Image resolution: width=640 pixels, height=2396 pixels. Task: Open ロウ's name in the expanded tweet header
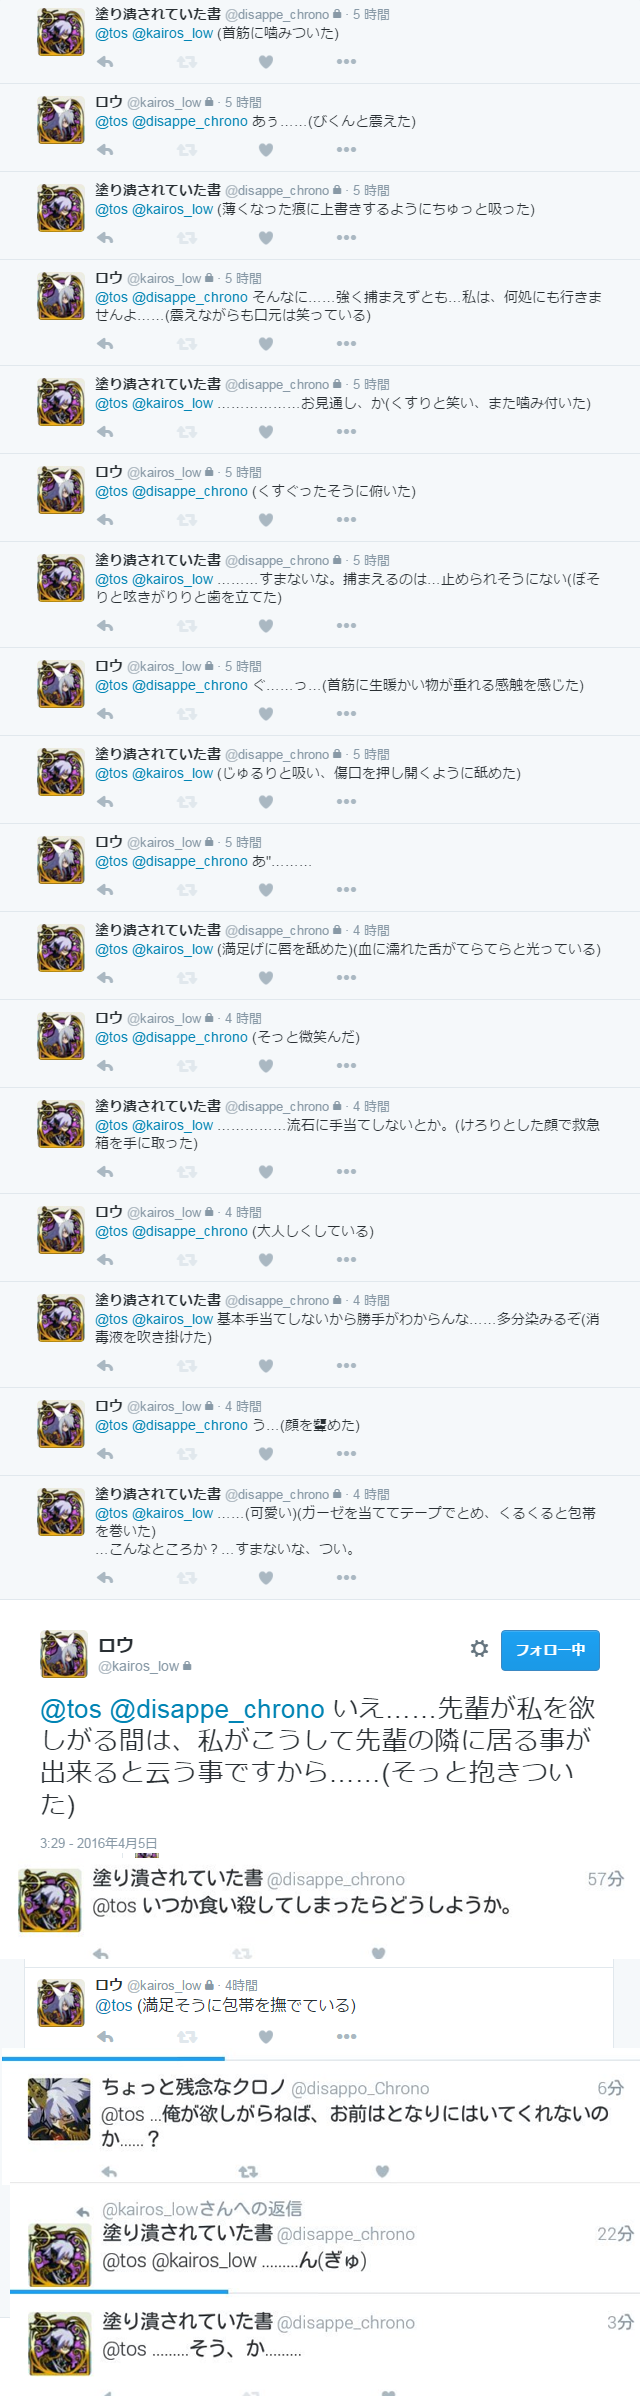pos(116,1645)
